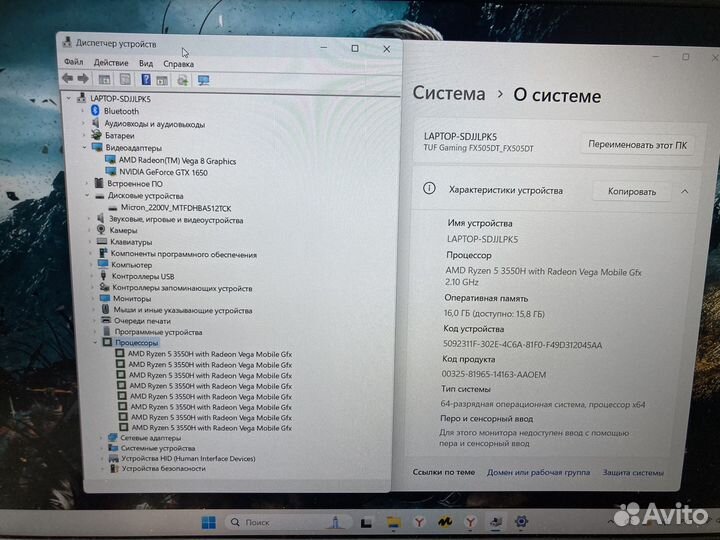Open Домен или рабочая группа link
The image size is (720, 540).
pos(538,472)
